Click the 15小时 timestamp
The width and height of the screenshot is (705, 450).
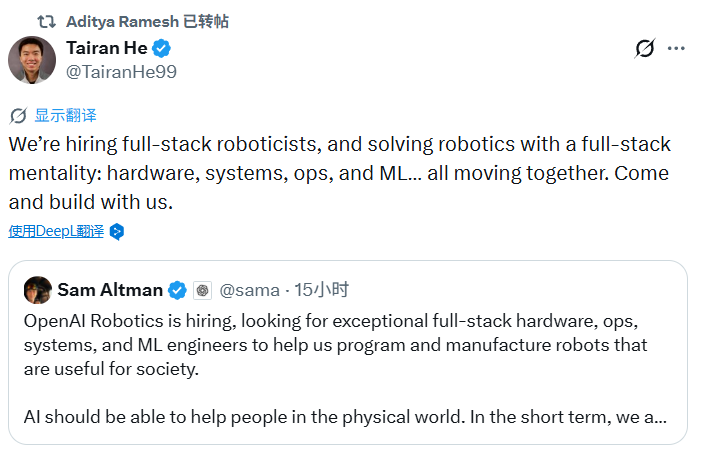pos(322,290)
